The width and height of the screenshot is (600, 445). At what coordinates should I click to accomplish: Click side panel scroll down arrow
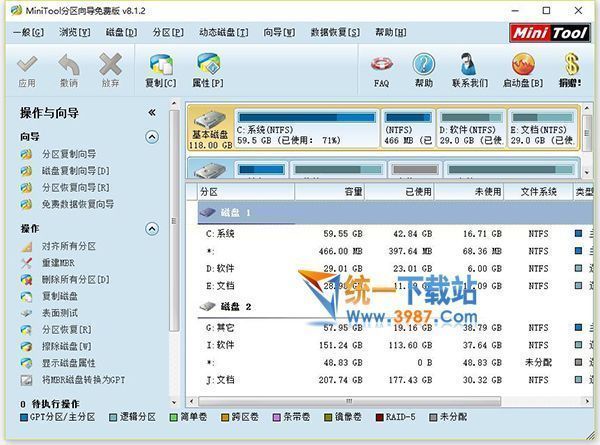coord(174,402)
